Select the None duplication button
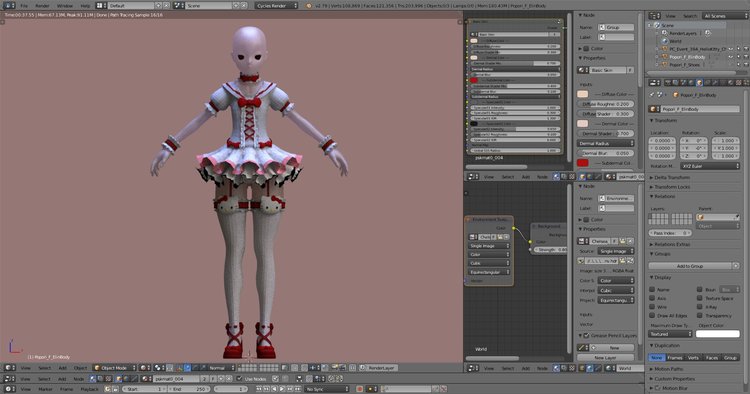Image resolution: width=750 pixels, height=394 pixels. [656, 358]
